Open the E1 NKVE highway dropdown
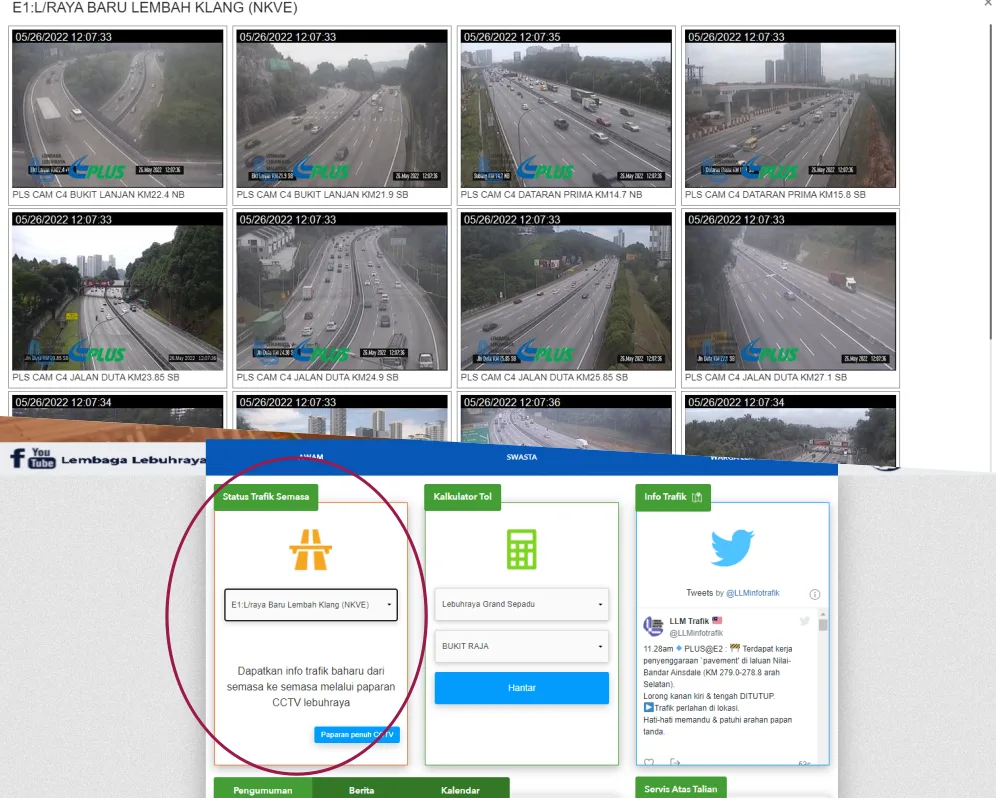Viewport: 996px width, 798px height. (x=310, y=604)
